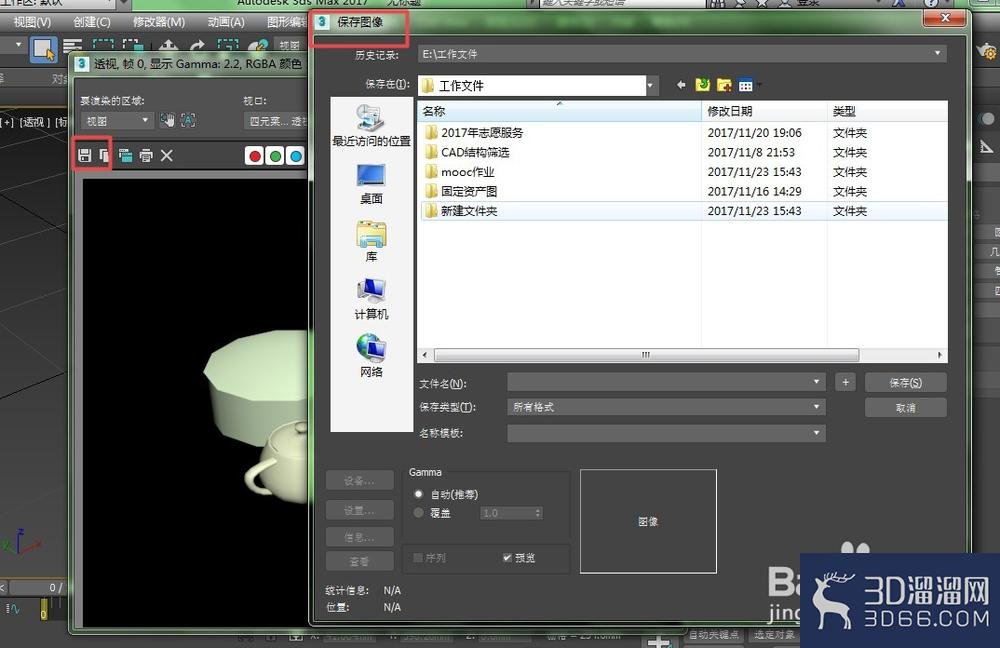Open the view menu grid icon
Viewport: 1000px width, 648px height.
click(x=747, y=85)
